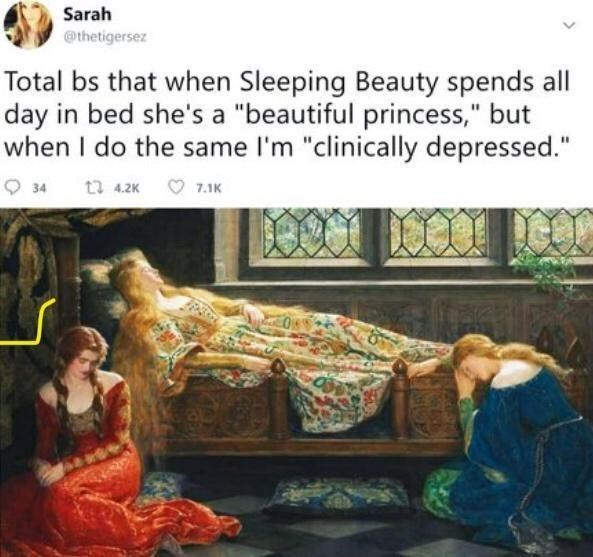Click the @thetigersez handle
Screen dimensions: 593x557
105,37
